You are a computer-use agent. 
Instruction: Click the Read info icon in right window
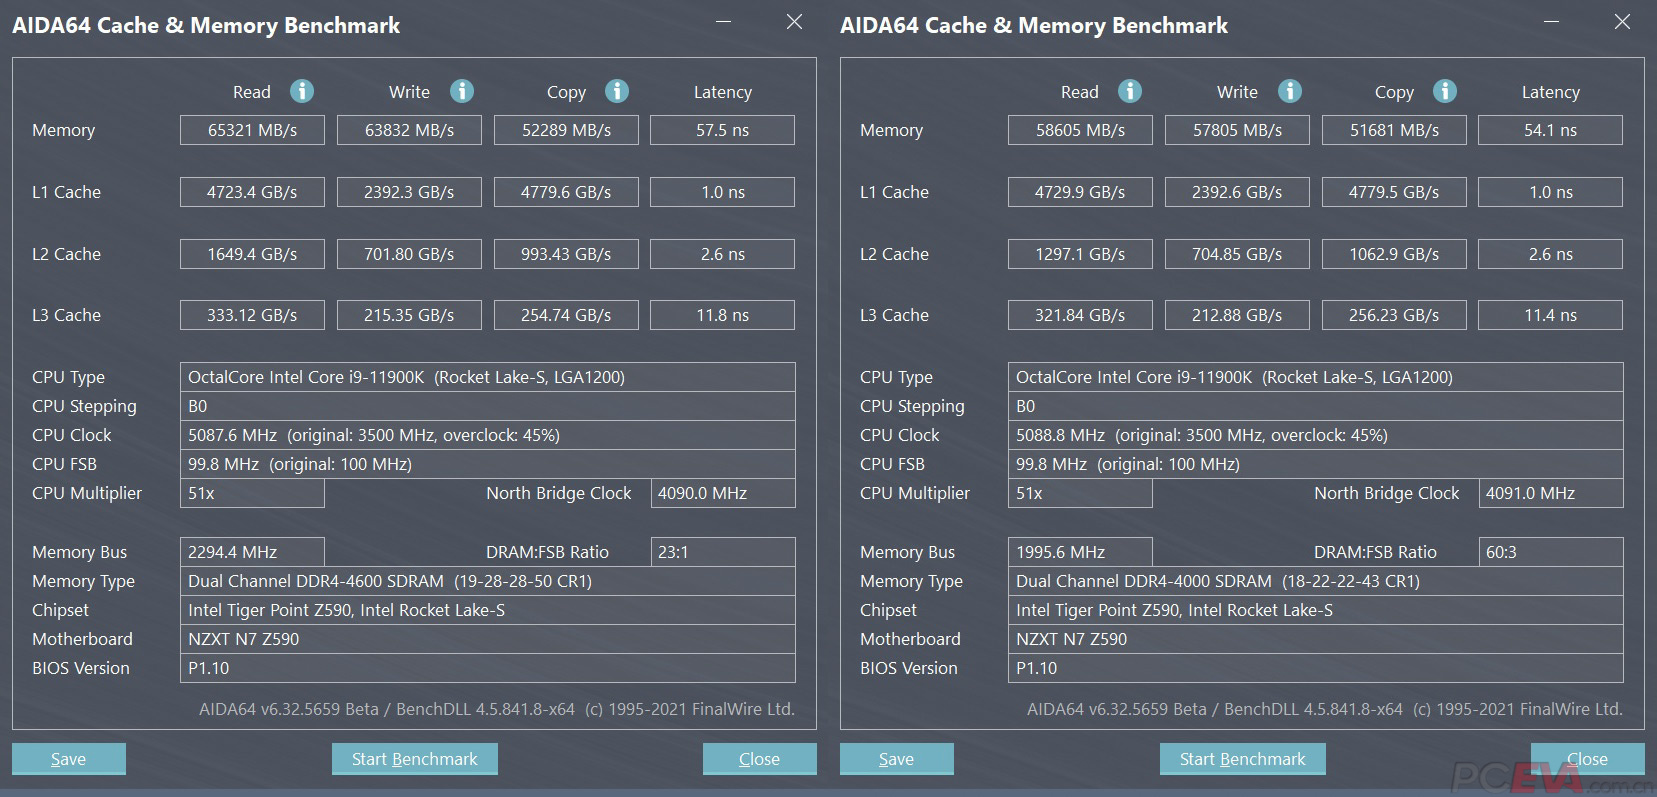coord(1130,91)
